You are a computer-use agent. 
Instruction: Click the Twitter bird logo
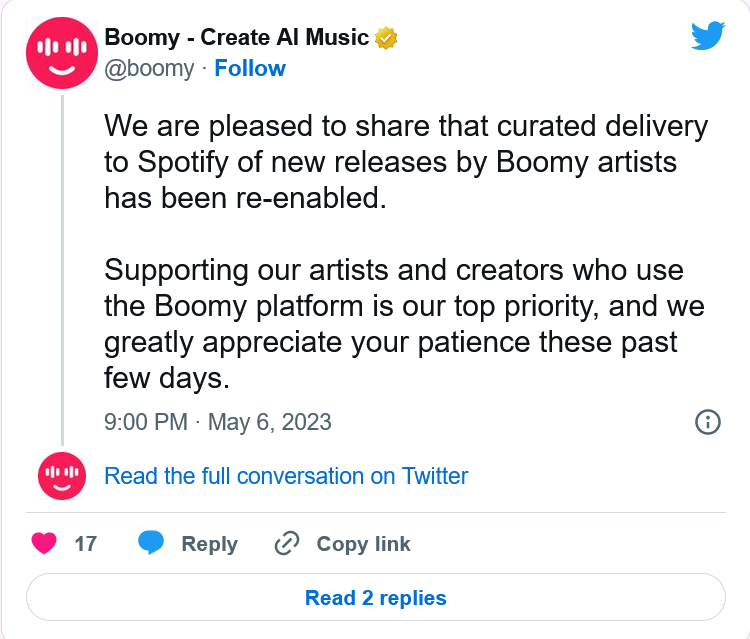coord(708,35)
